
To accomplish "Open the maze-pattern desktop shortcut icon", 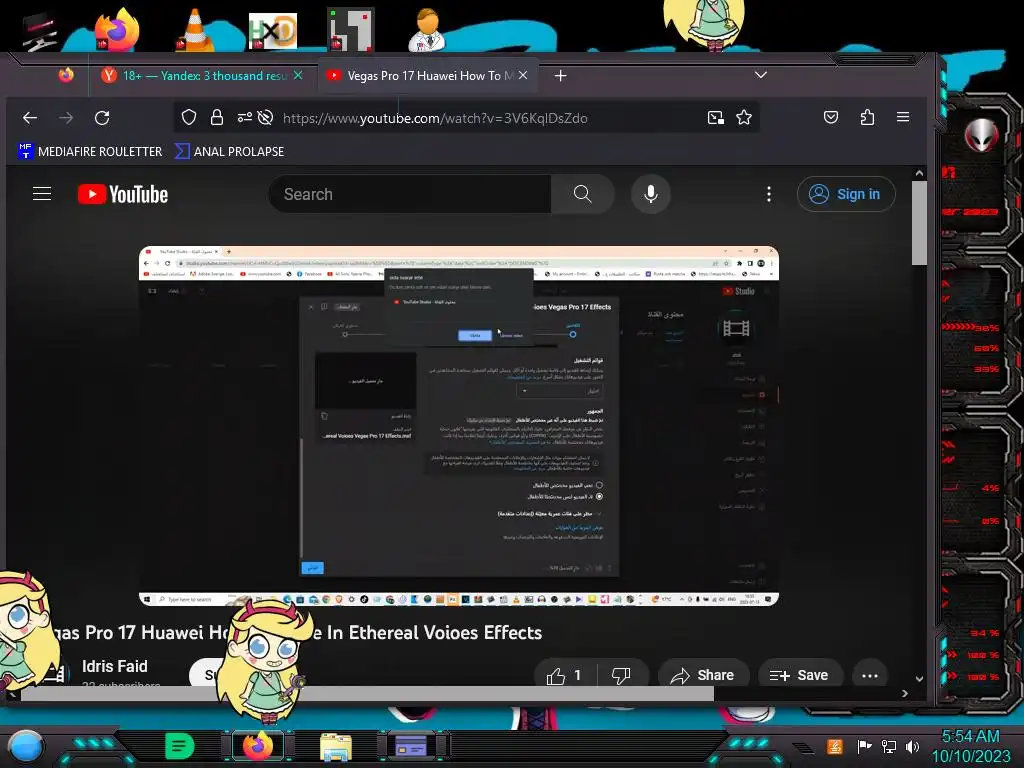I will 351,29.
